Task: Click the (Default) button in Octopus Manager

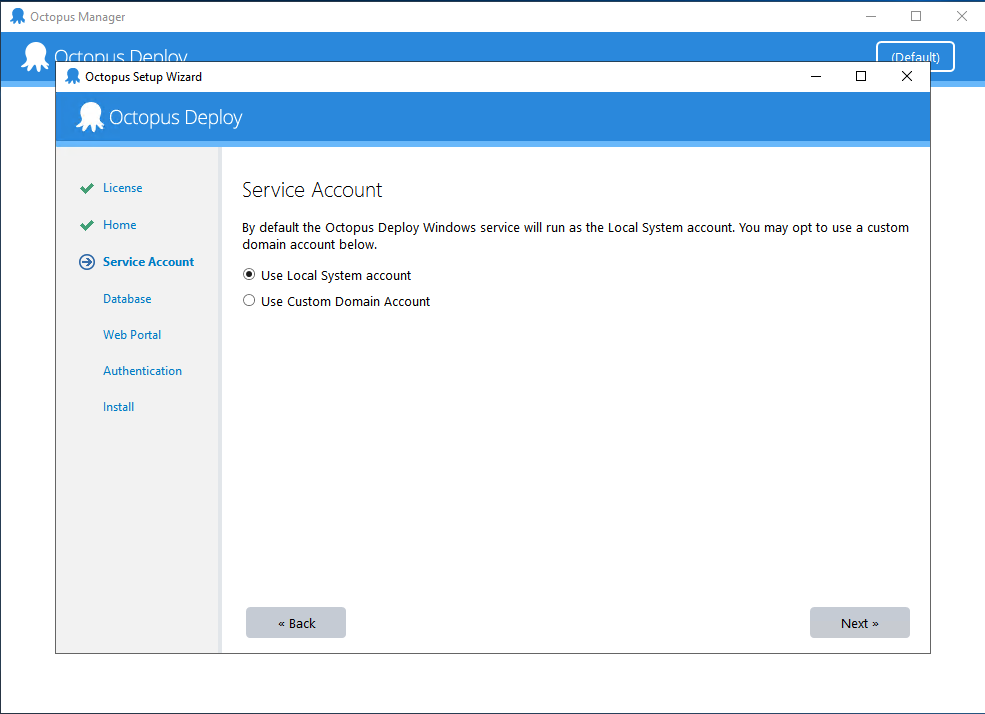Action: (915, 57)
